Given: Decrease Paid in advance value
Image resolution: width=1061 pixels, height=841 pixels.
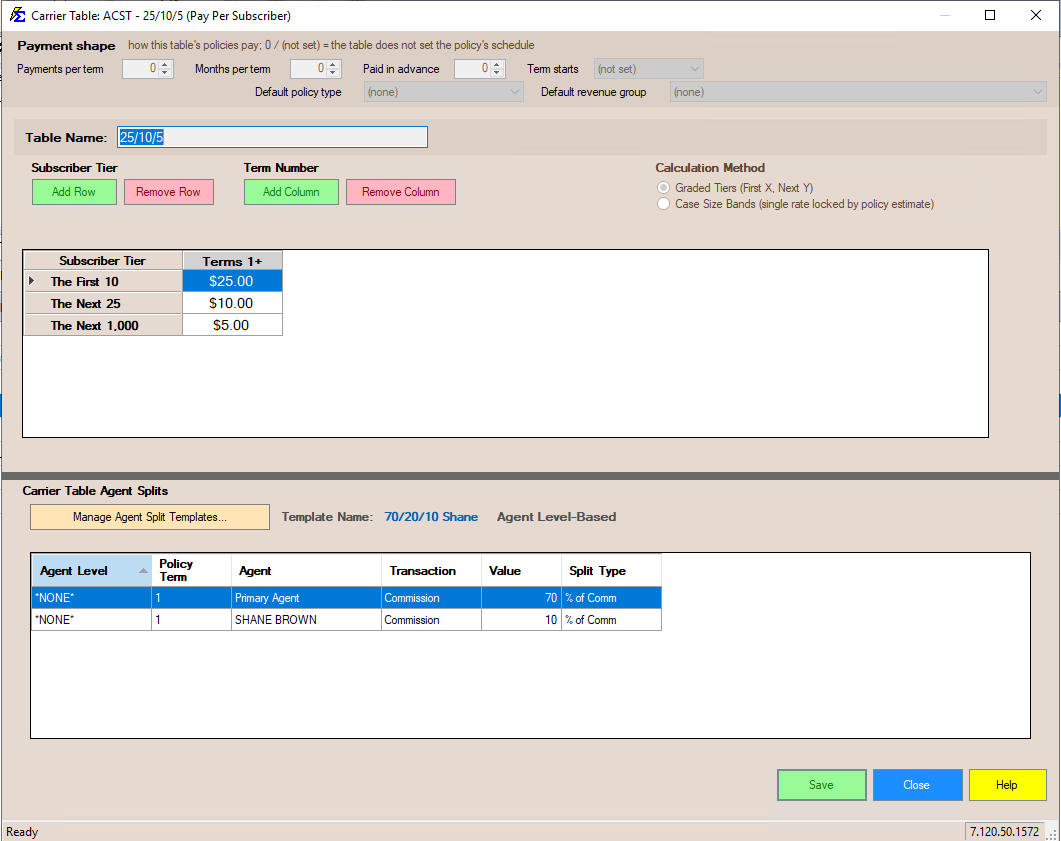Looking at the screenshot, I should 497,73.
